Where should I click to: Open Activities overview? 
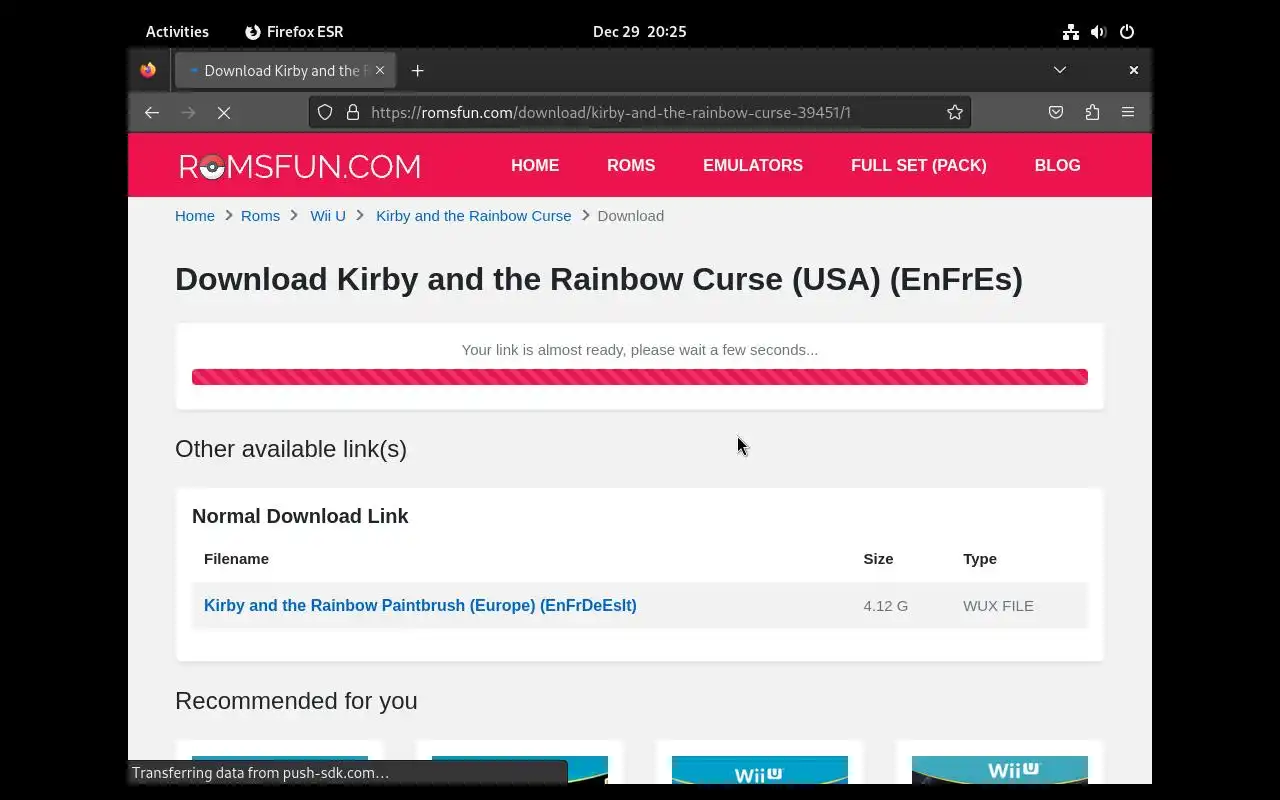177,31
